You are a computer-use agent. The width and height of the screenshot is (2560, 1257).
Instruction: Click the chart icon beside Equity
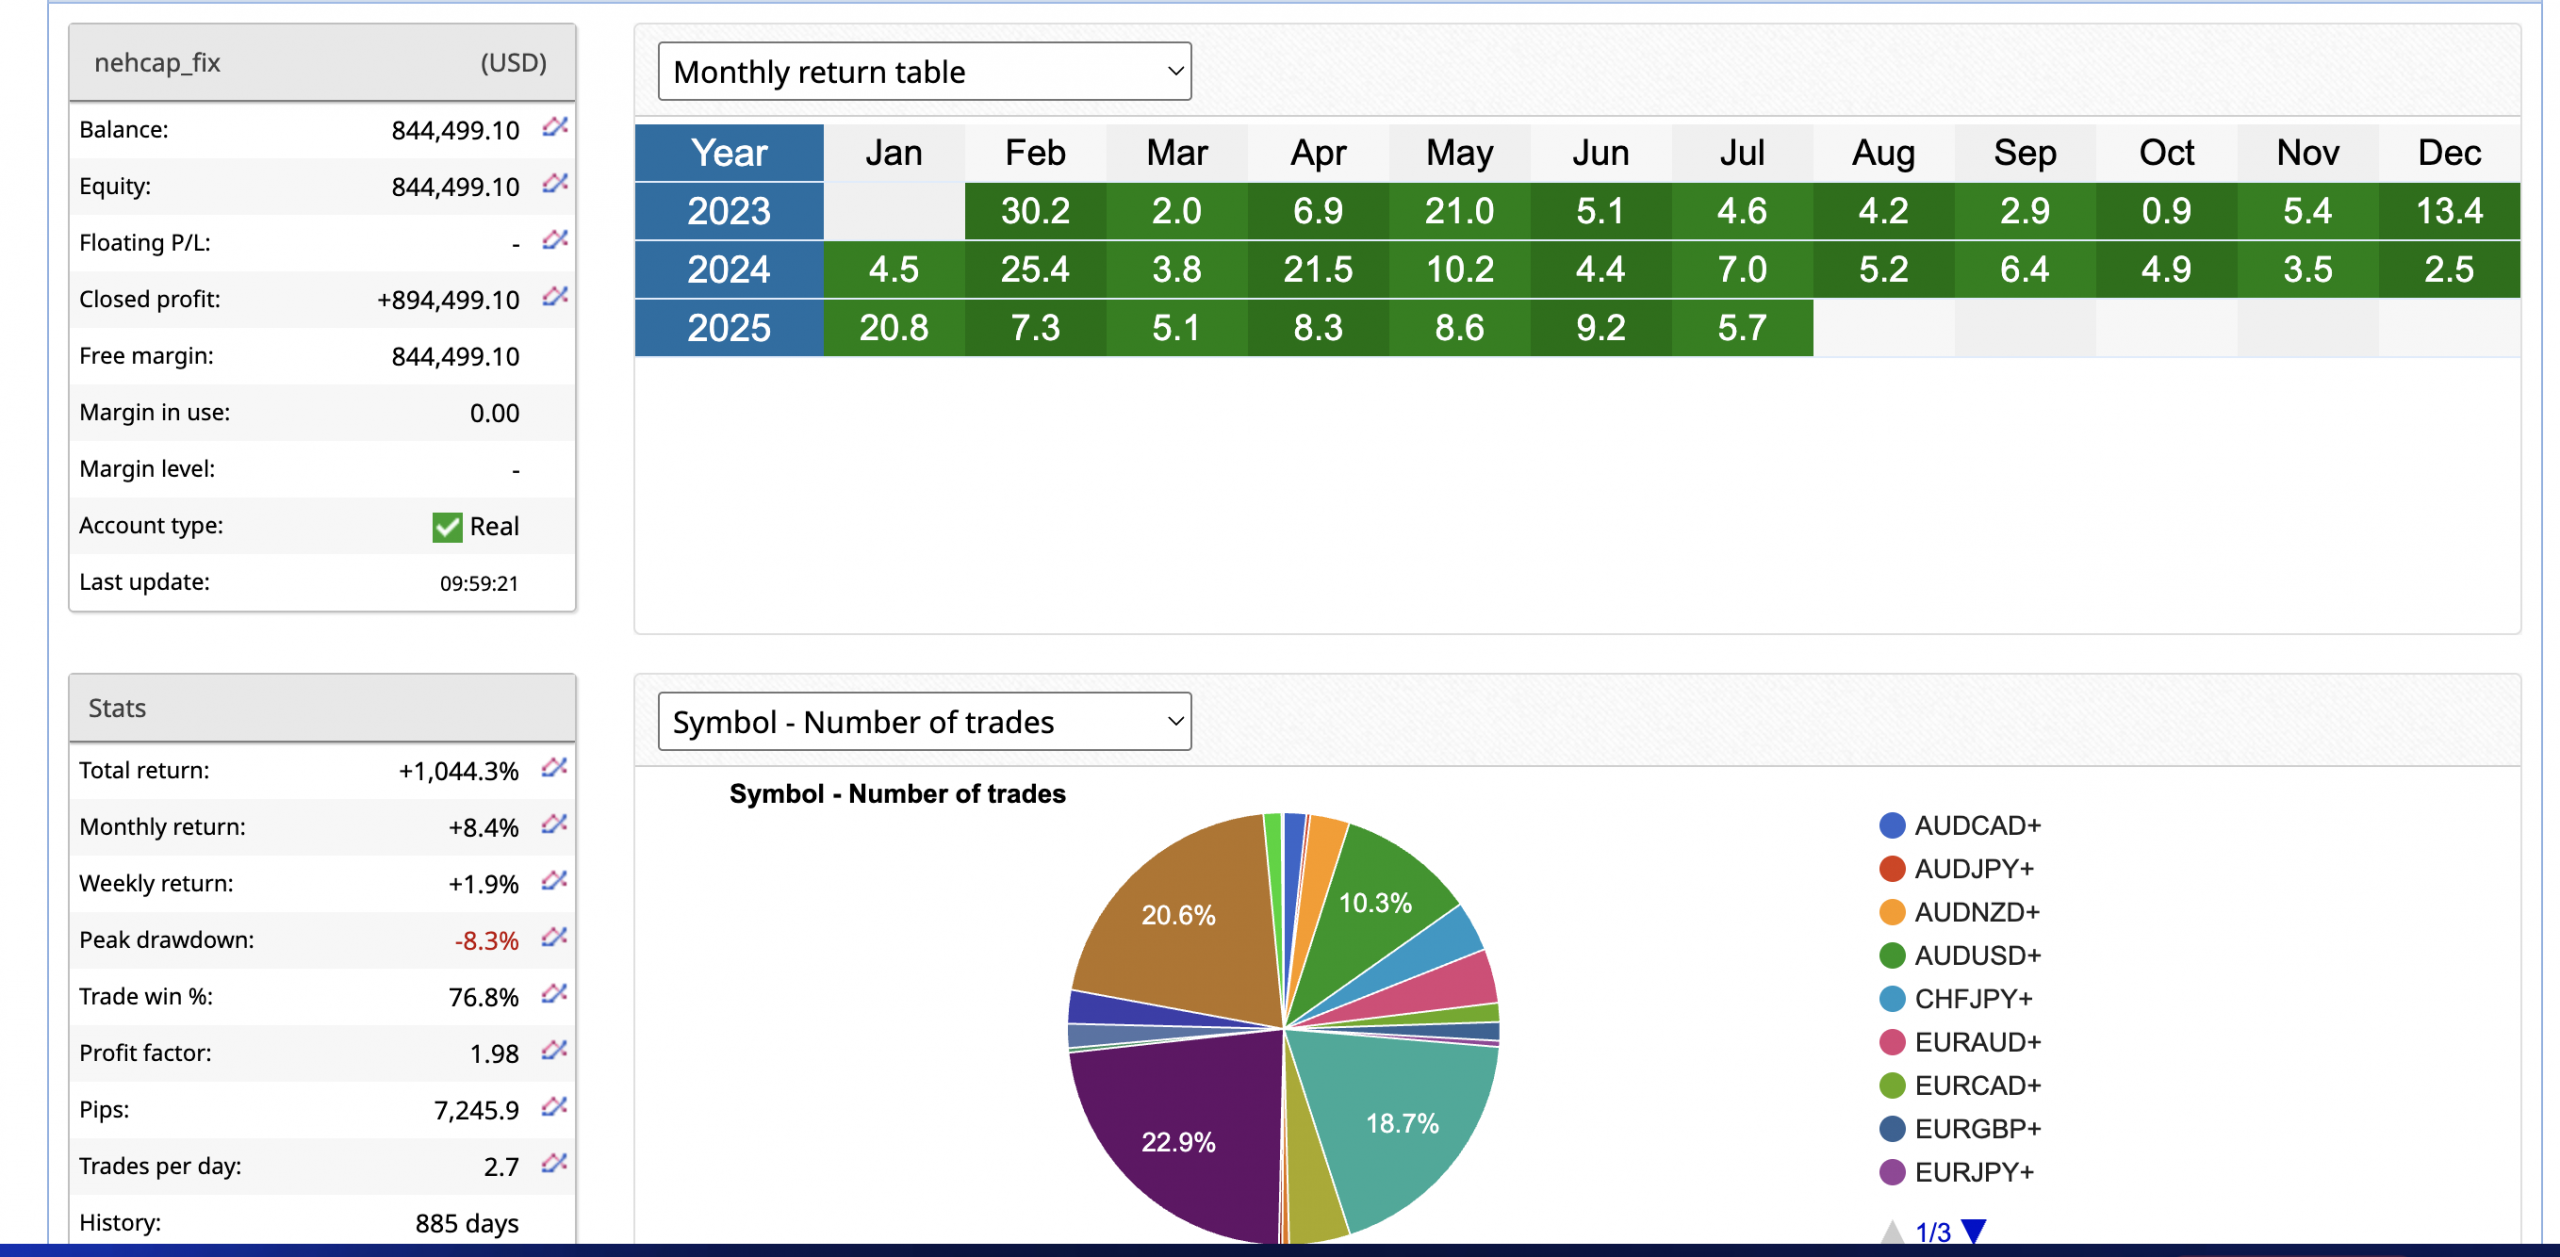(555, 183)
